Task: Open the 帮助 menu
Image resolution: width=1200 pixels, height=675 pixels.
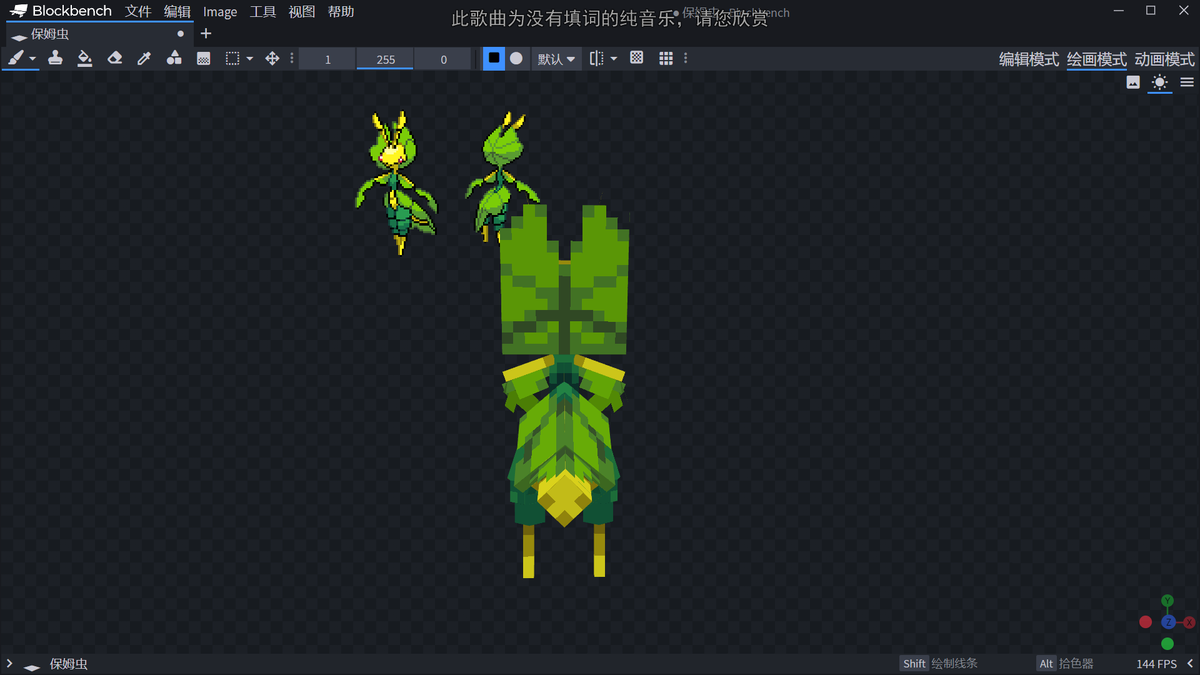Action: [x=341, y=12]
